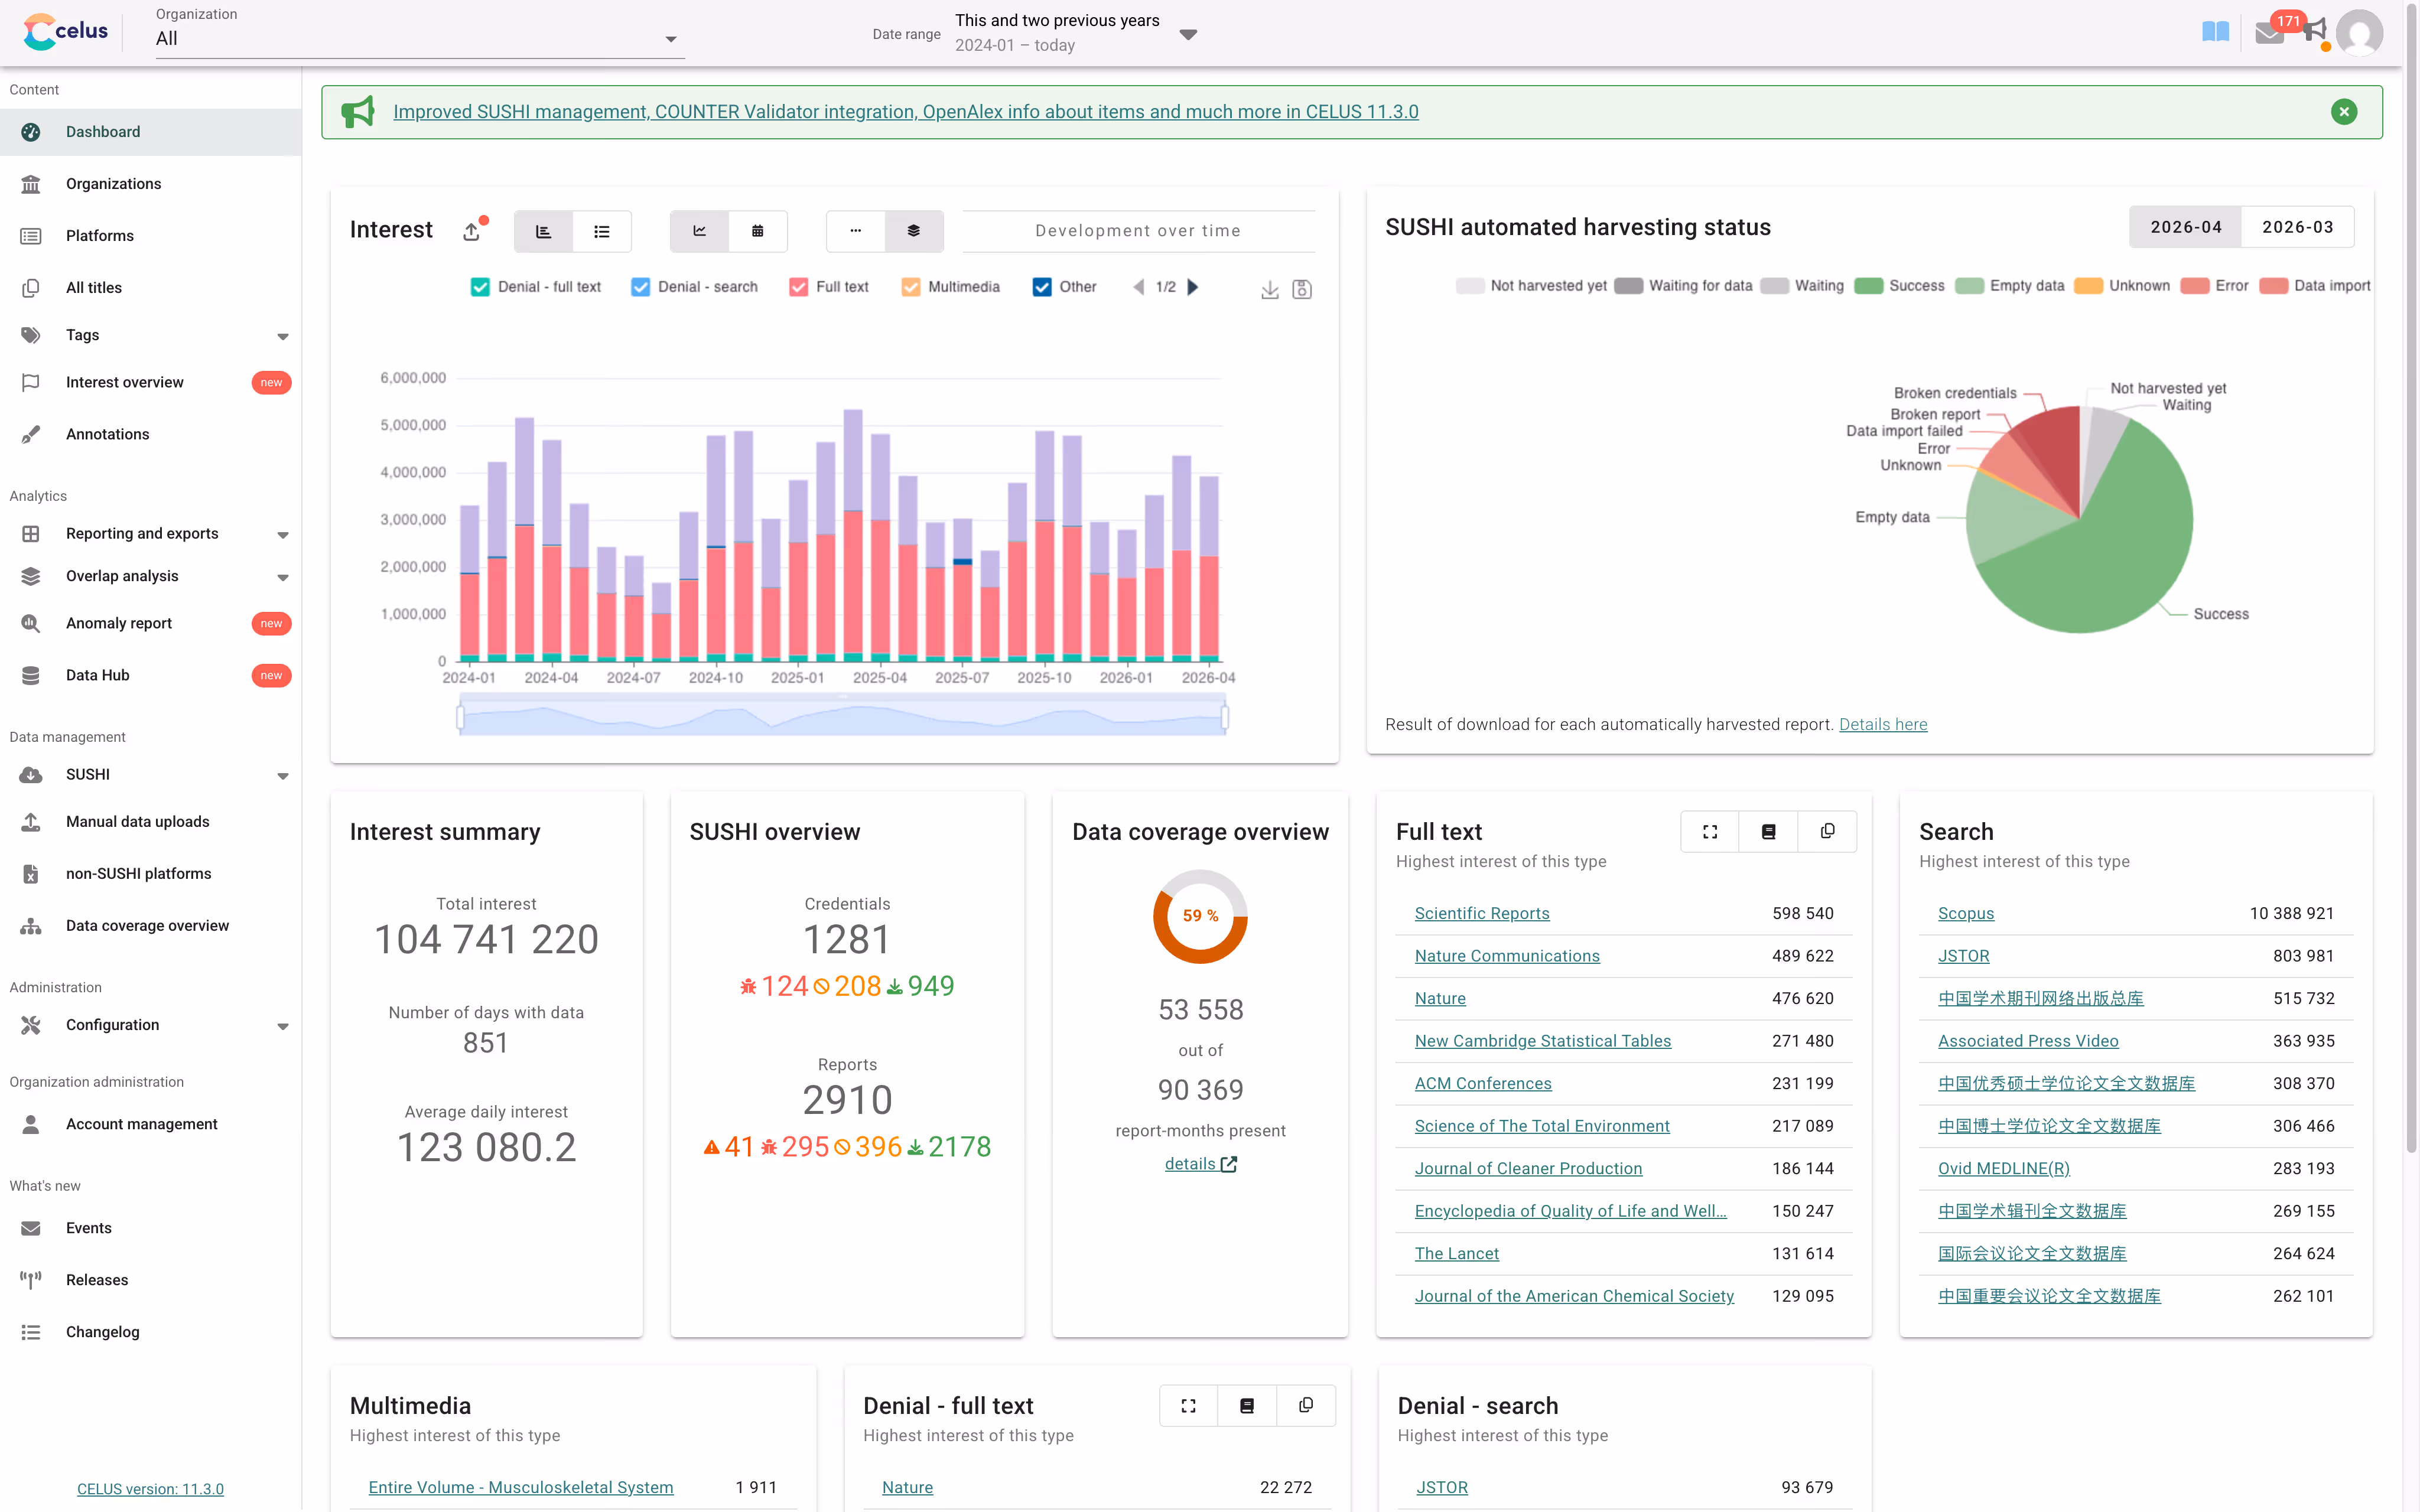Toggle Empty data pie legend entry
The image size is (2420, 1512).
pyautogui.click(x=2010, y=286)
